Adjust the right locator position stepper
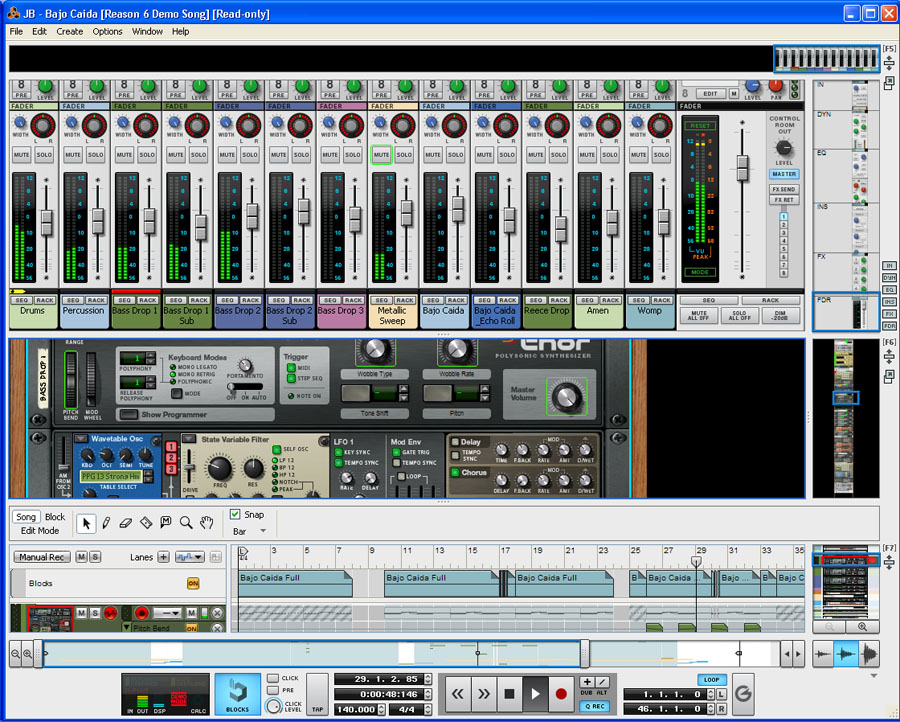Screen dimensions: 900x722 click(x=711, y=709)
